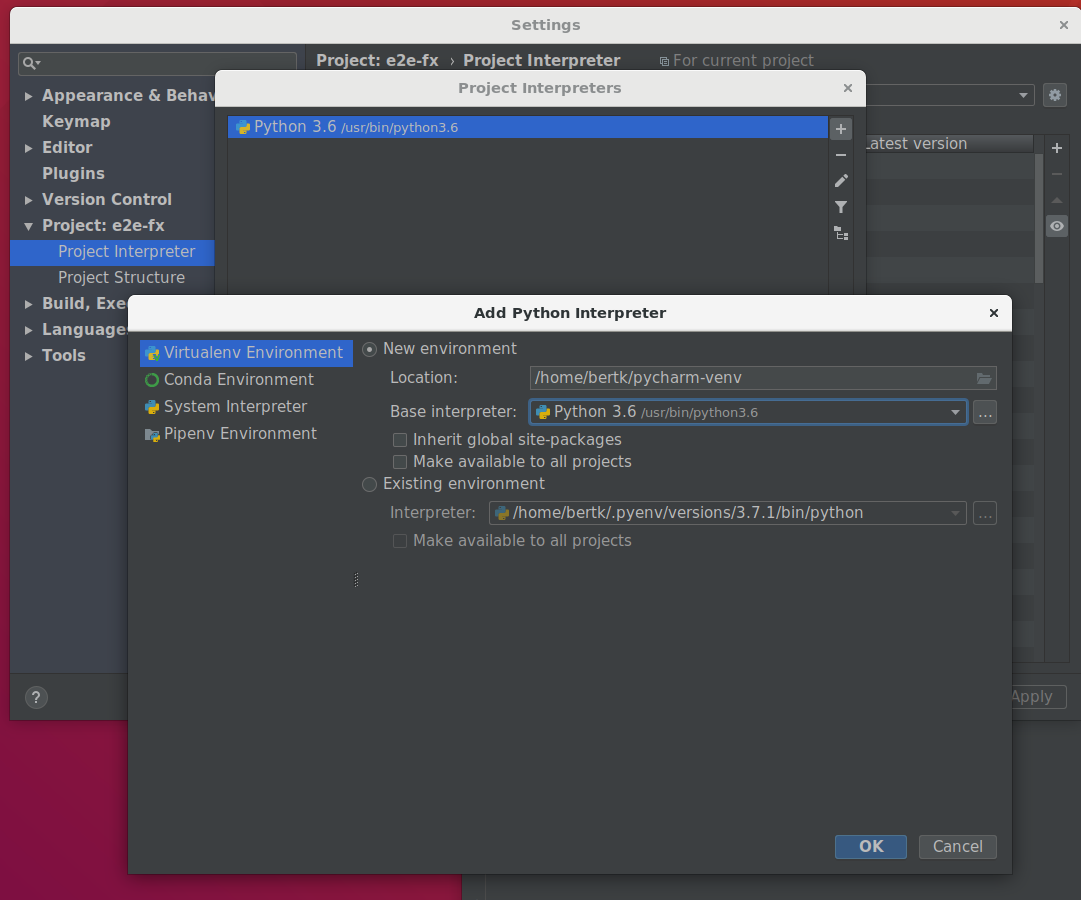Select Virtualenv Environment option
Screen dimensions: 1081x900
click(x=246, y=353)
